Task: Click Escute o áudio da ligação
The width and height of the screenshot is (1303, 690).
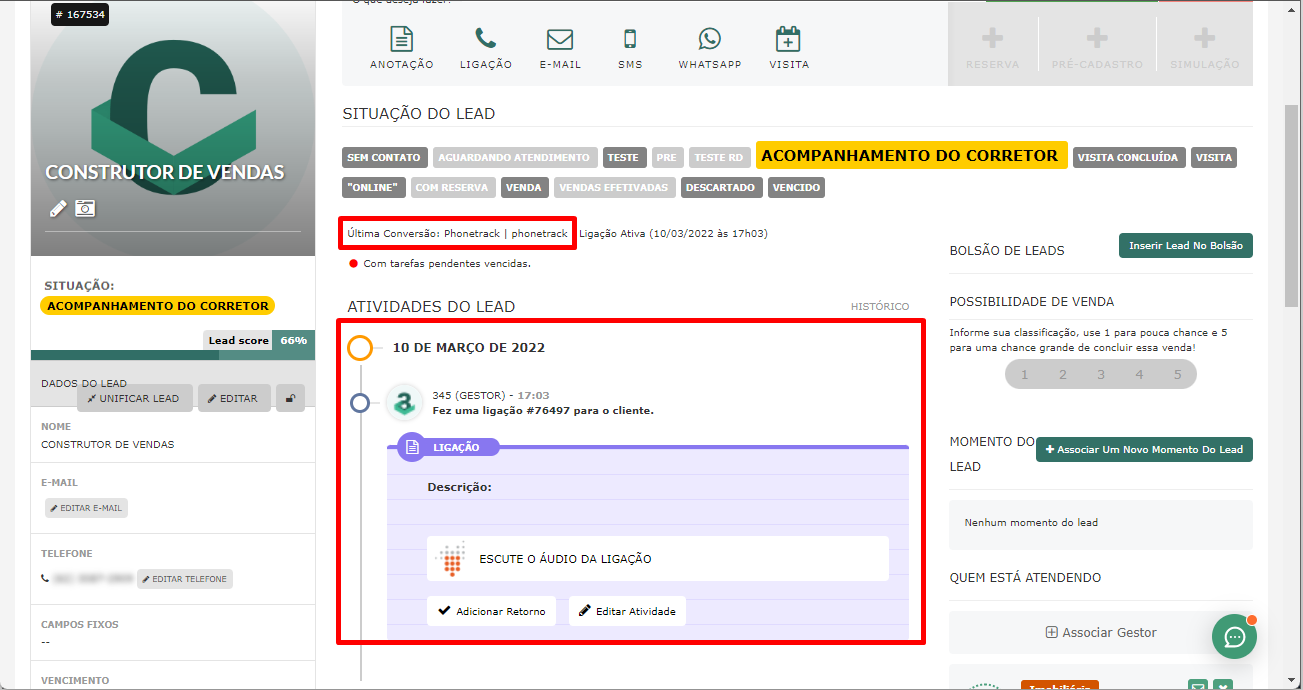Action: click(658, 559)
